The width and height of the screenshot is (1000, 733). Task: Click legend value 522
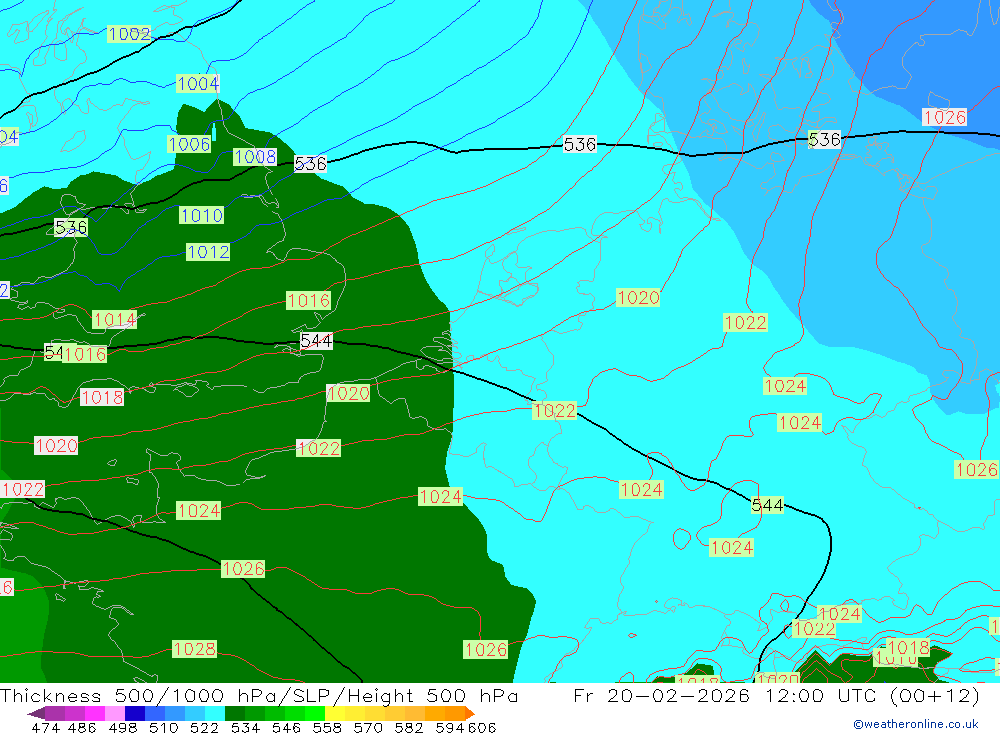coord(204,727)
